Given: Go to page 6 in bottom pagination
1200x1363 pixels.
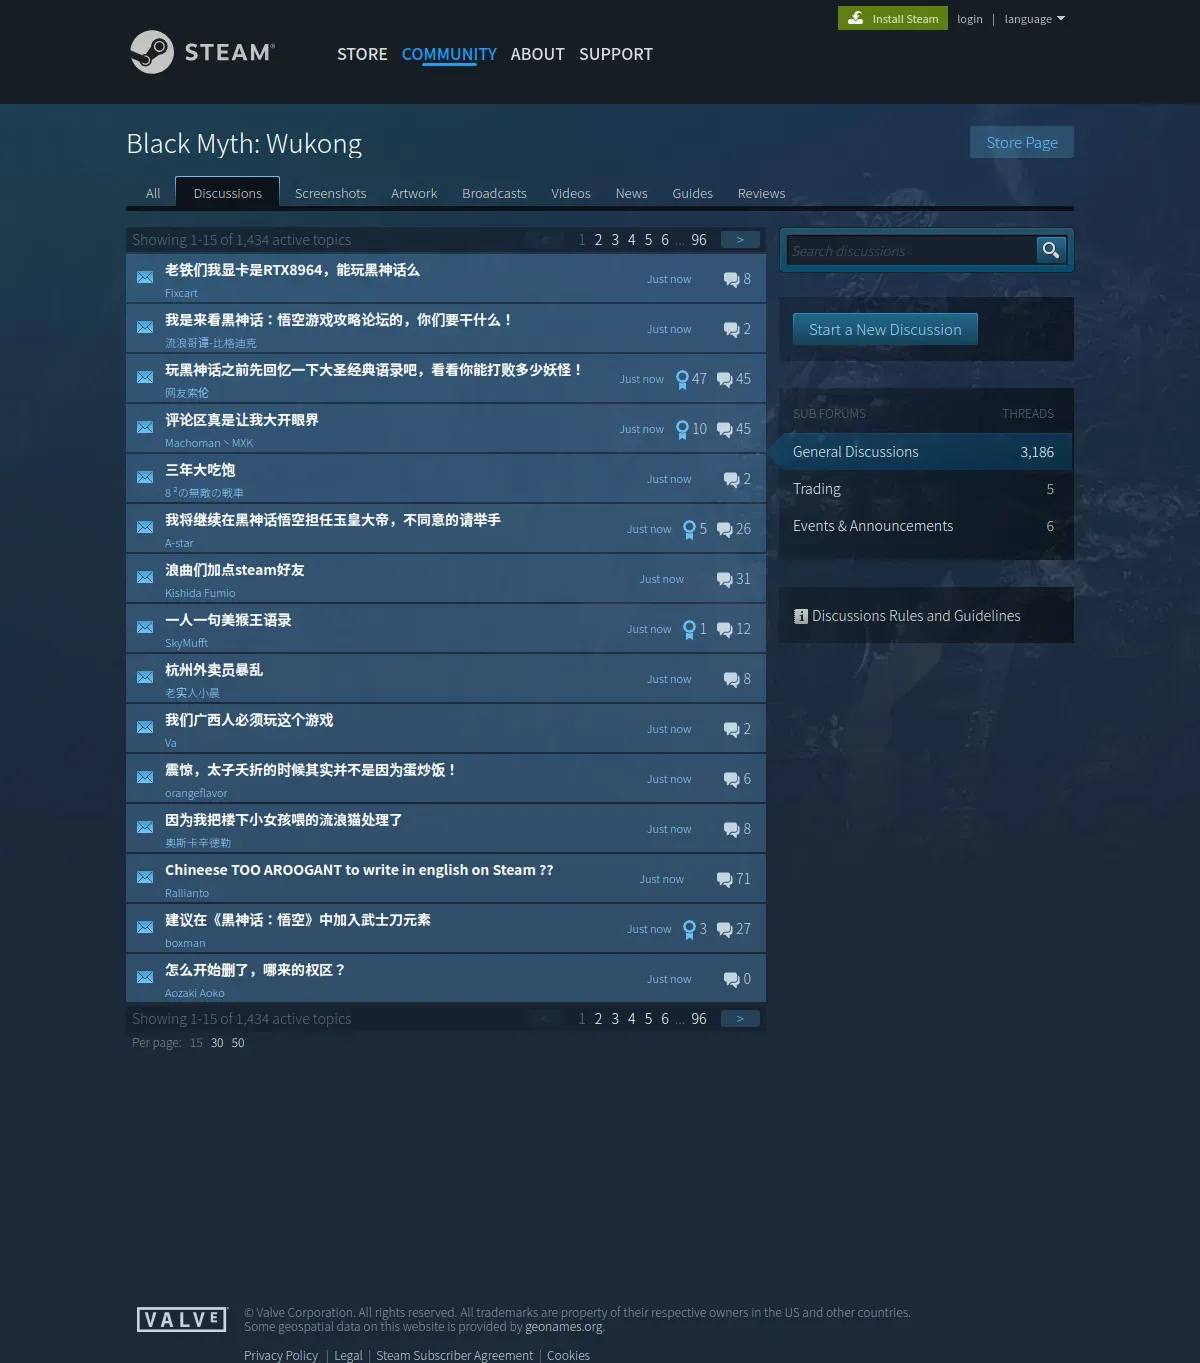Looking at the screenshot, I should click(665, 1019).
